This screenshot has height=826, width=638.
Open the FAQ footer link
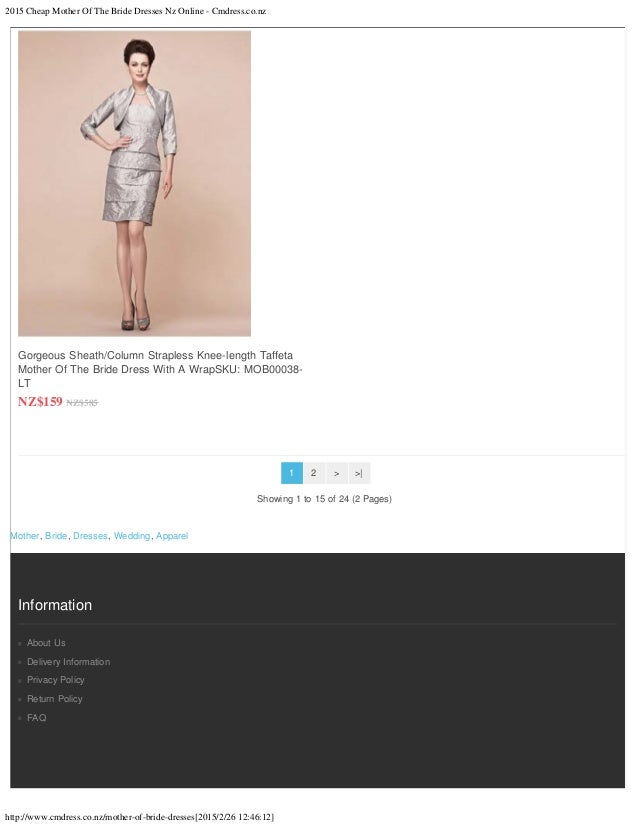tap(37, 717)
